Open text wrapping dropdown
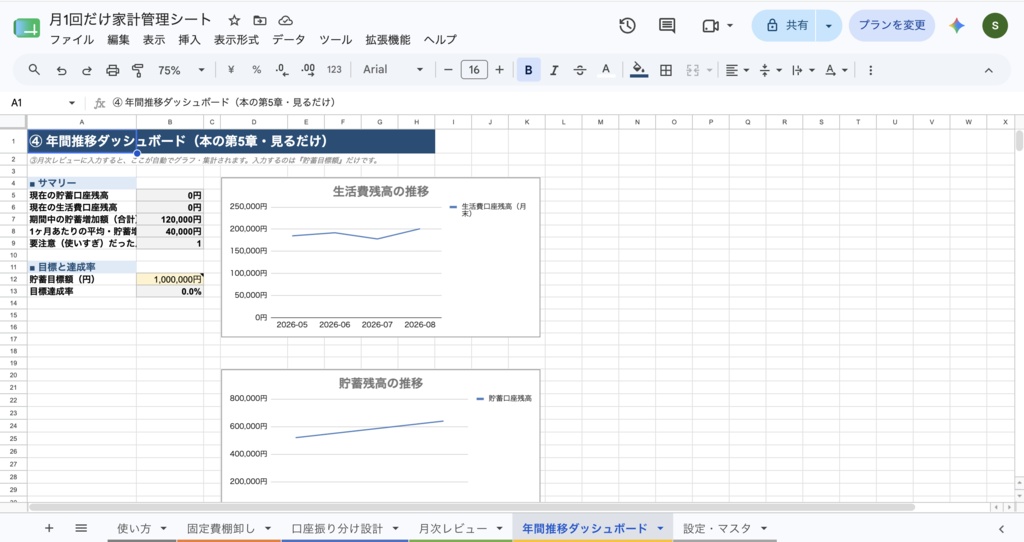Image resolution: width=1024 pixels, height=542 pixels. tap(803, 70)
